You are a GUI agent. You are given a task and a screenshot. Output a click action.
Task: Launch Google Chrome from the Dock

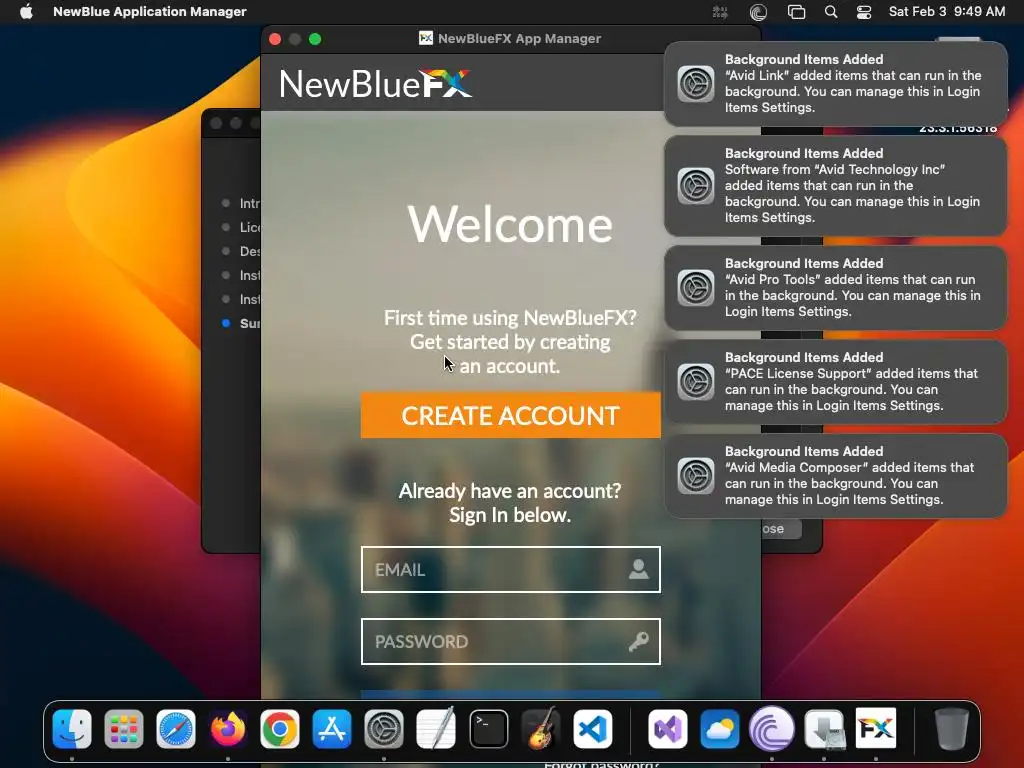(x=280, y=728)
